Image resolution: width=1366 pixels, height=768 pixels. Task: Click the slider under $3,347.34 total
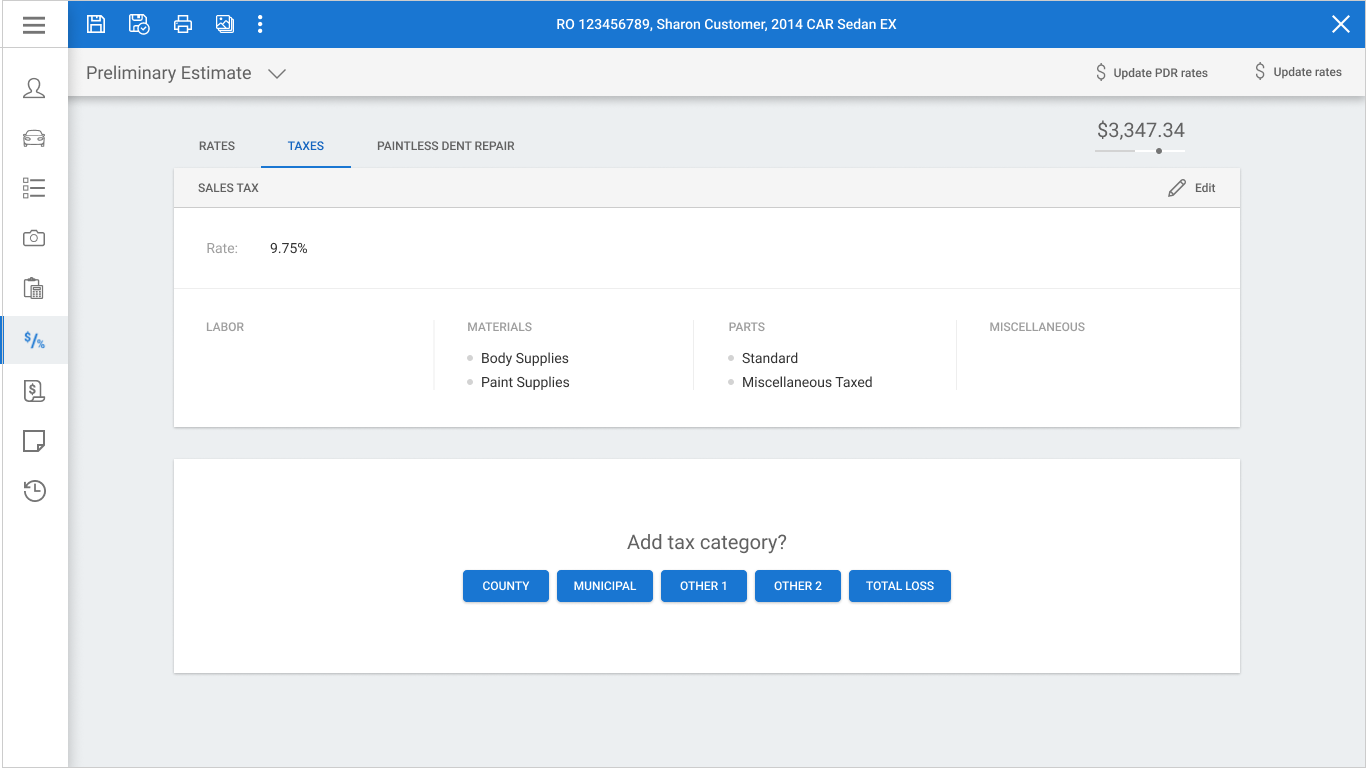pyautogui.click(x=1140, y=151)
